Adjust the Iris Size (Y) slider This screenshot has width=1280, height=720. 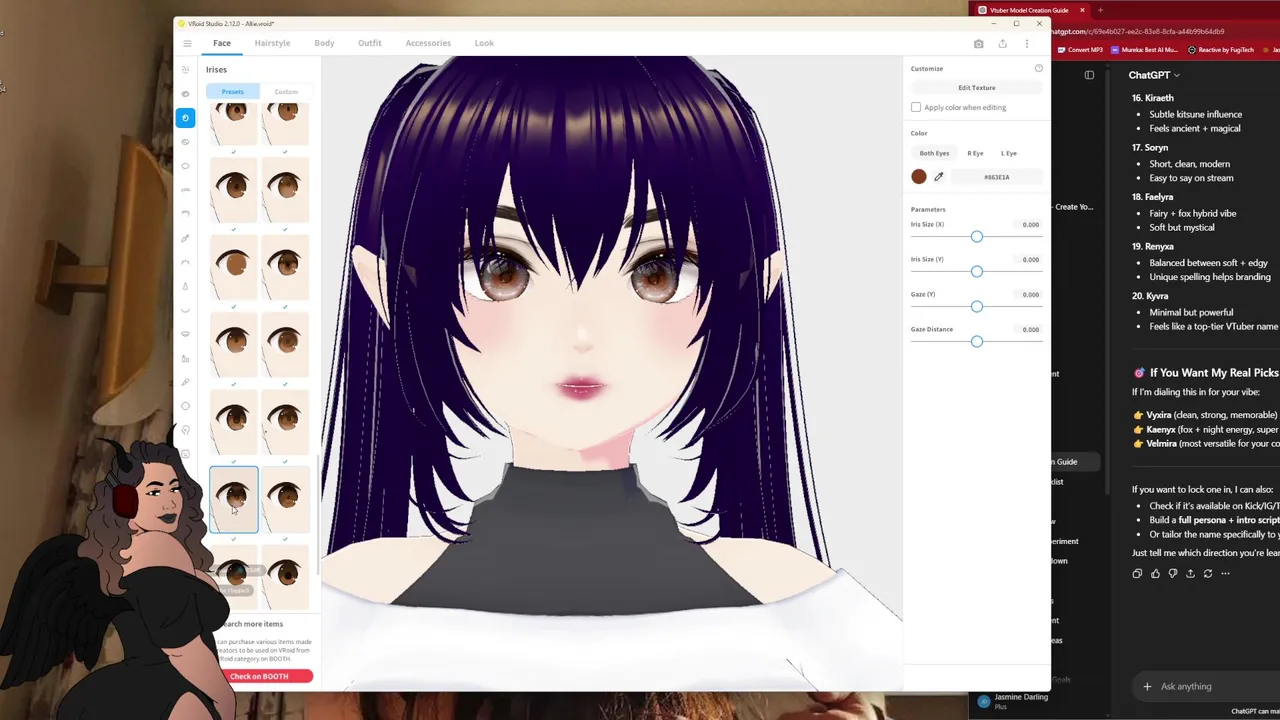coord(976,272)
